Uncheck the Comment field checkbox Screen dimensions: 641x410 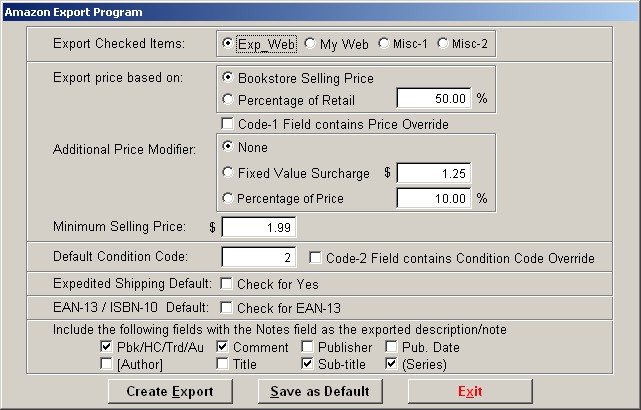coord(222,347)
